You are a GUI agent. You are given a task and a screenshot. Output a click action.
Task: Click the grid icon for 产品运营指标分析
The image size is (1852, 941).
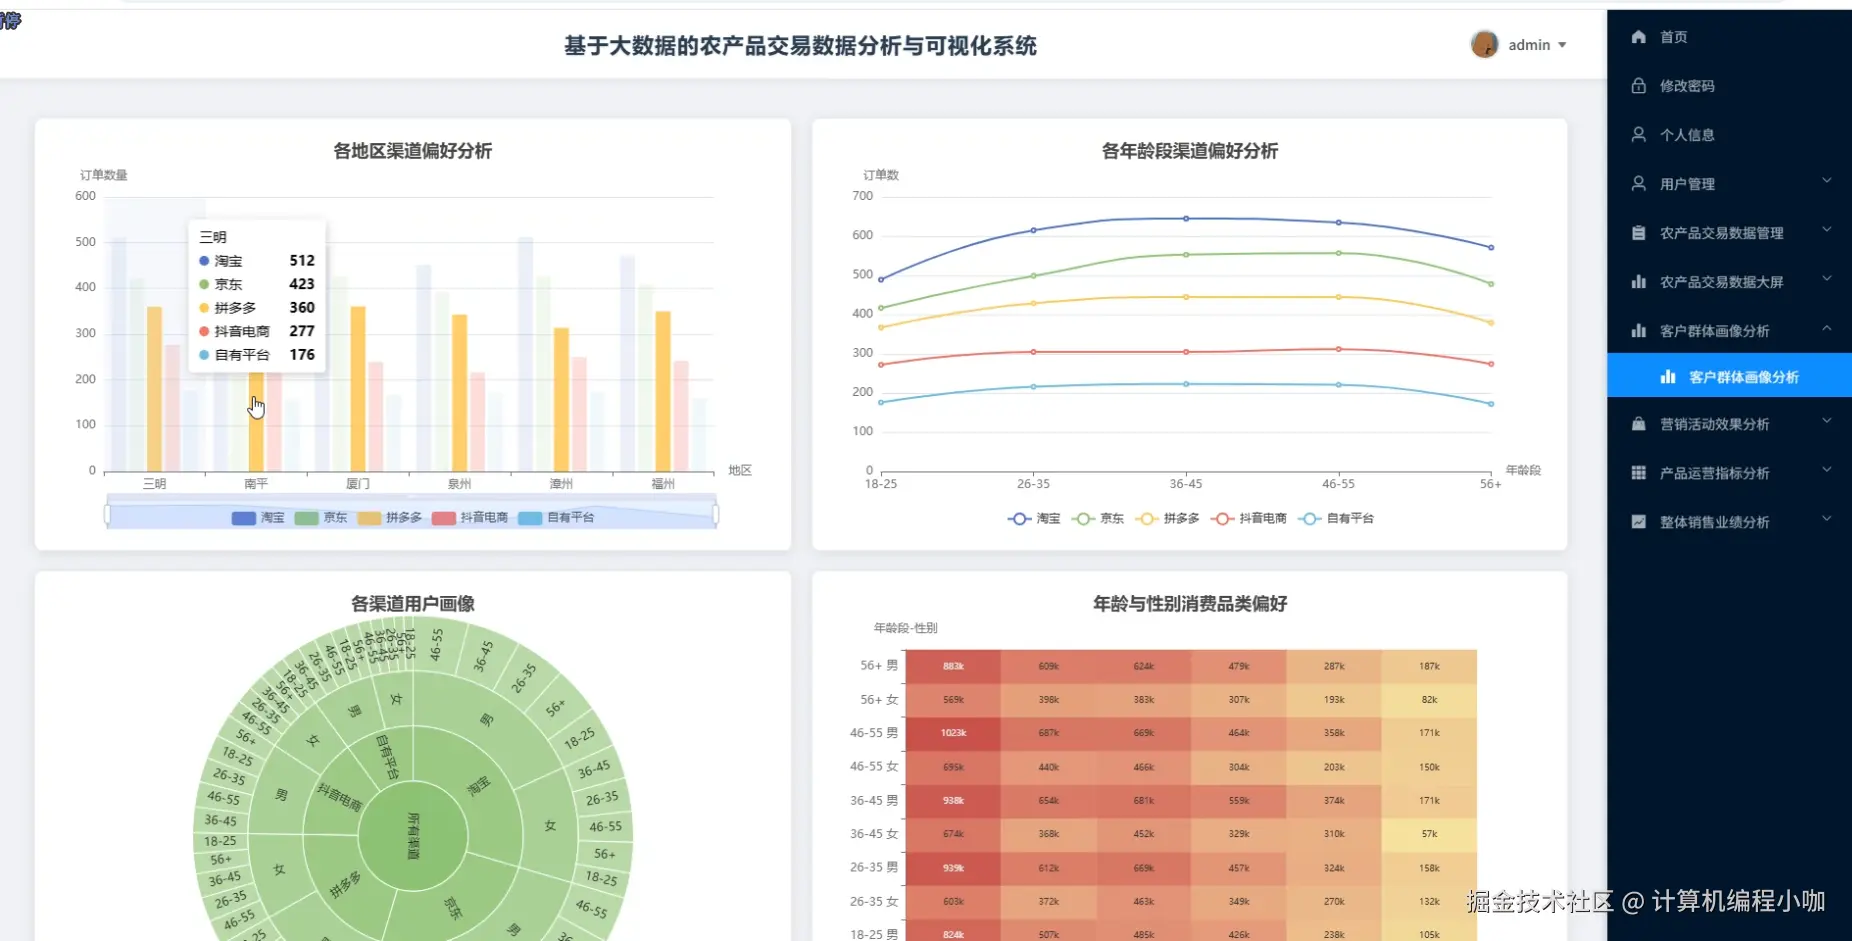pyautogui.click(x=1638, y=473)
